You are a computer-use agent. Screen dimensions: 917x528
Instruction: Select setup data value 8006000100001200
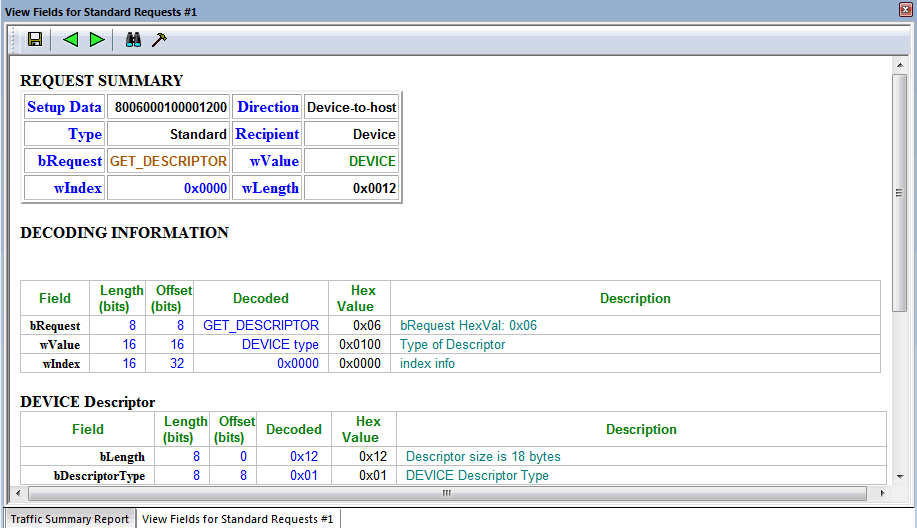click(170, 108)
